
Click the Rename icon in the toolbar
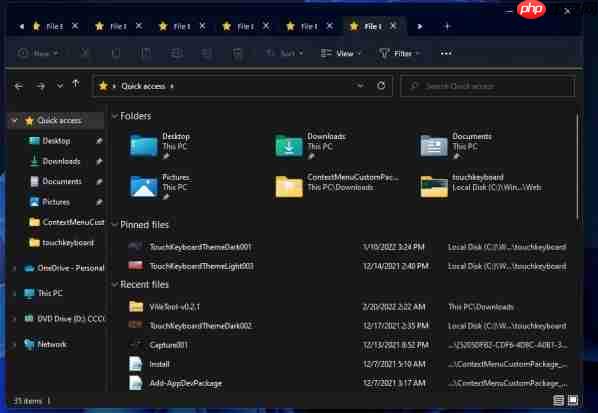[x=176, y=53]
